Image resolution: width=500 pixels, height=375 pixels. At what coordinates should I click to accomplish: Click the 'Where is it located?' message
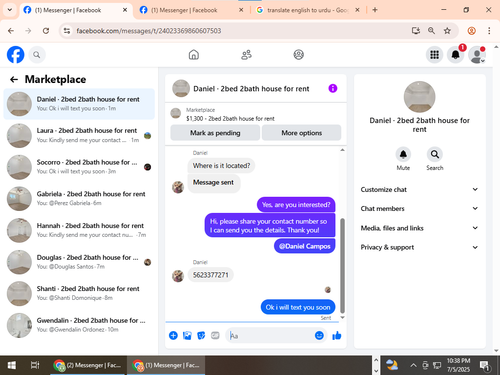(221, 166)
